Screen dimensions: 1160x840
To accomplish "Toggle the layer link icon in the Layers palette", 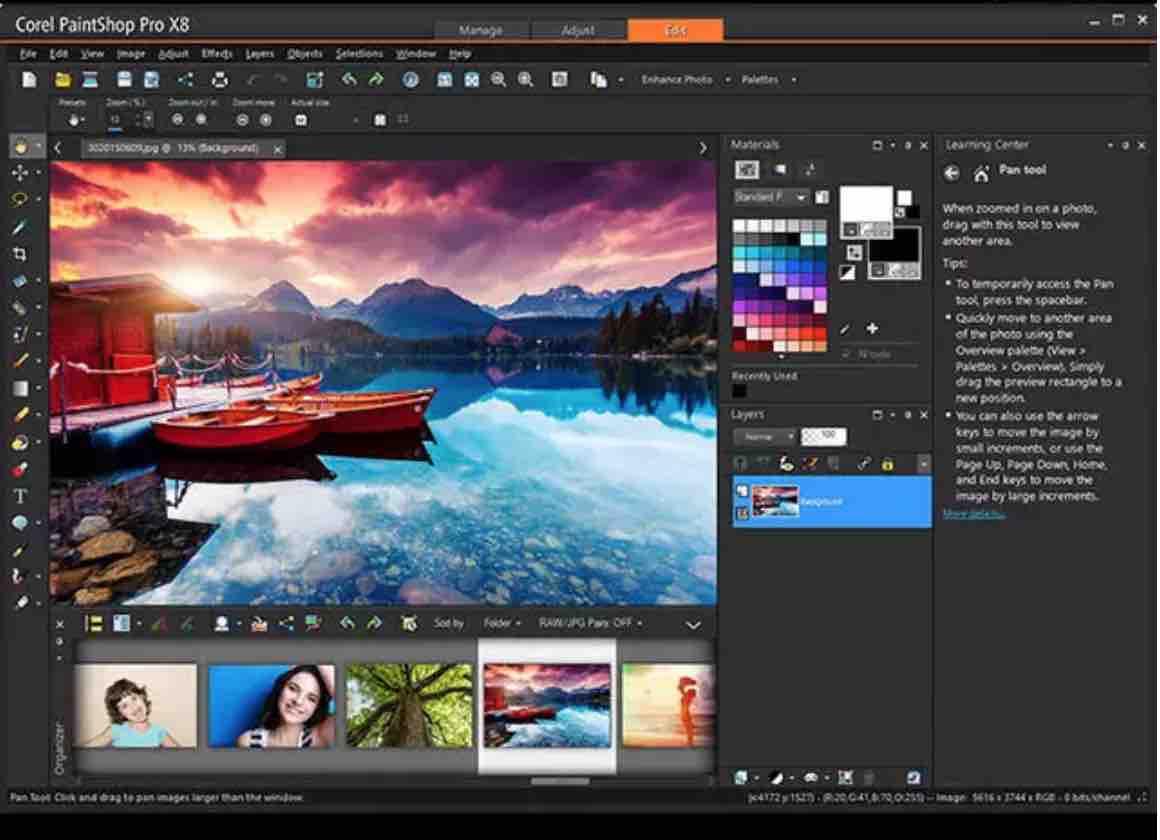I will pyautogui.click(x=862, y=463).
